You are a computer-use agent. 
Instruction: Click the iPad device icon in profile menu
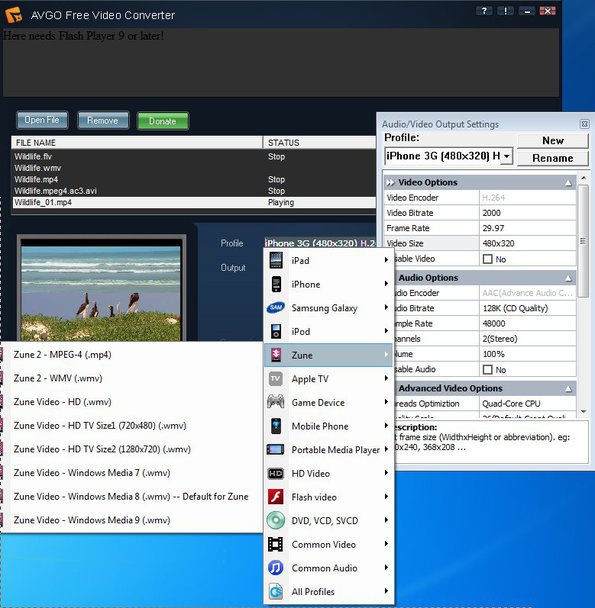click(x=276, y=261)
